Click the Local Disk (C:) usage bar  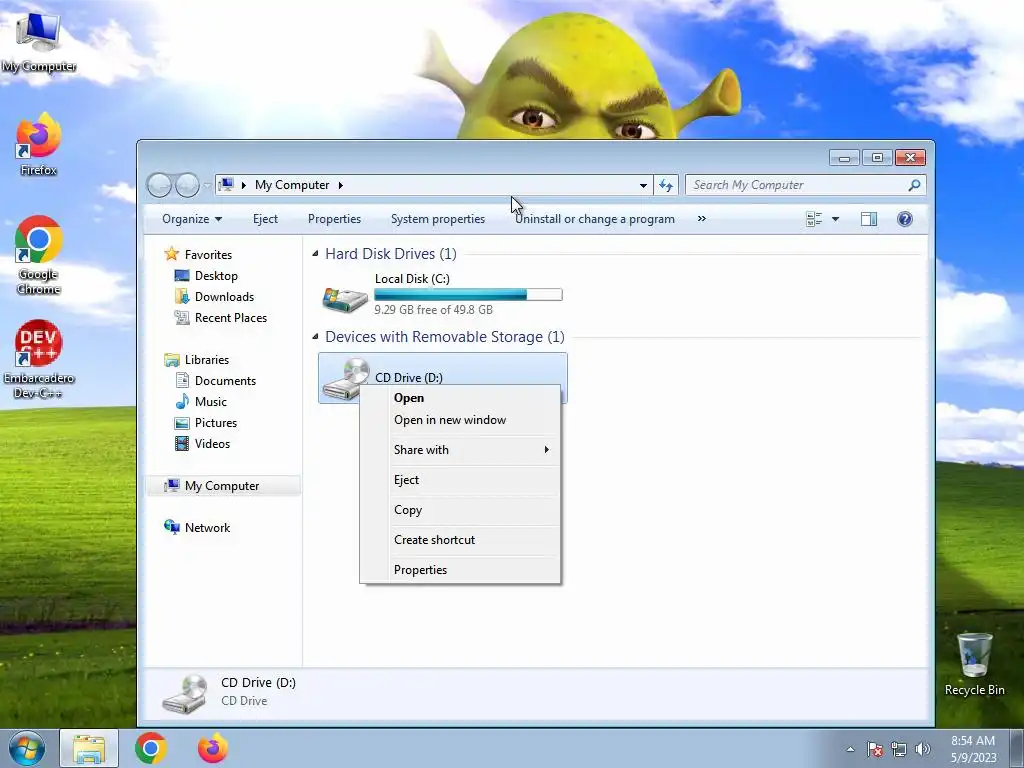click(468, 295)
